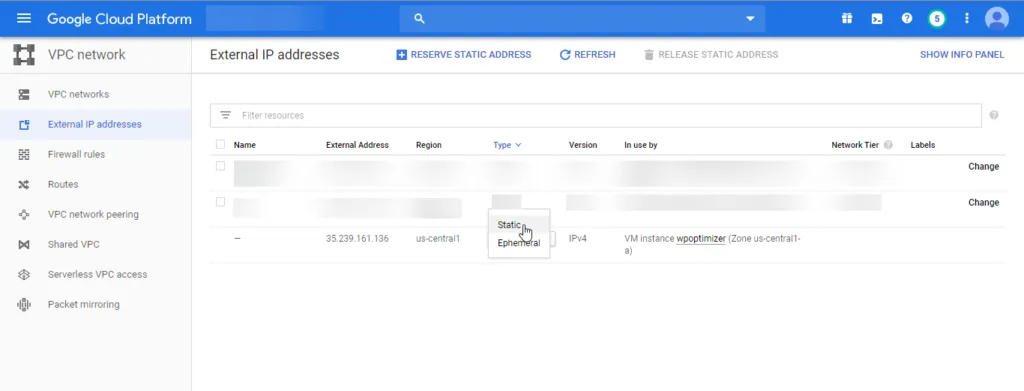This screenshot has width=1024, height=391.
Task: Click Show Info Panel
Action: [x=962, y=55]
